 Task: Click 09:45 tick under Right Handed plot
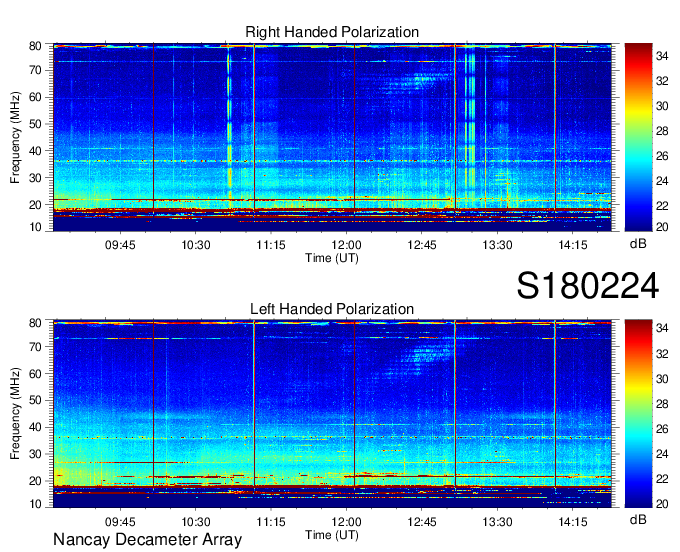(120, 245)
